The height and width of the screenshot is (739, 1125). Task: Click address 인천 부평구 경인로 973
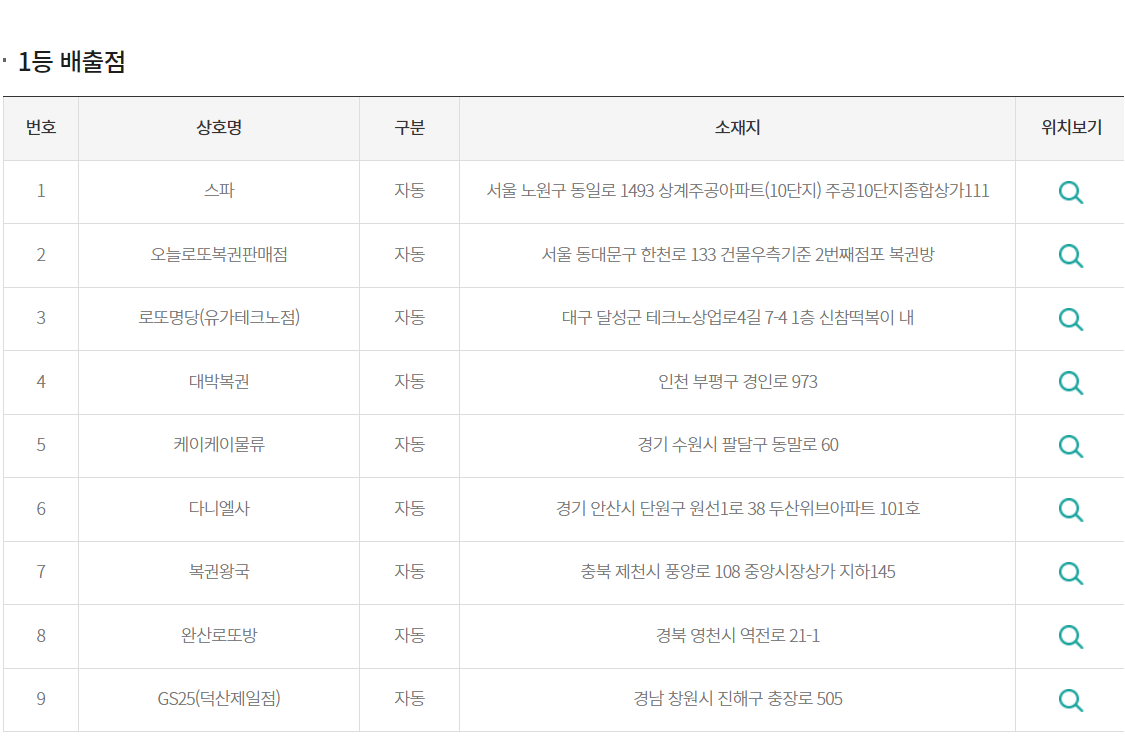tap(737, 381)
